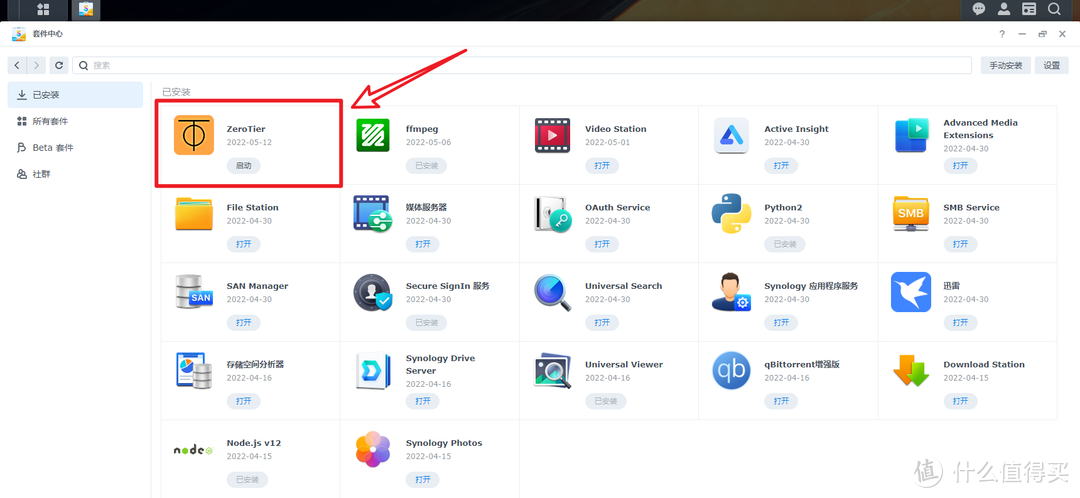This screenshot has height=498, width=1080.
Task: Open the user account menu
Action: coord(1004,10)
